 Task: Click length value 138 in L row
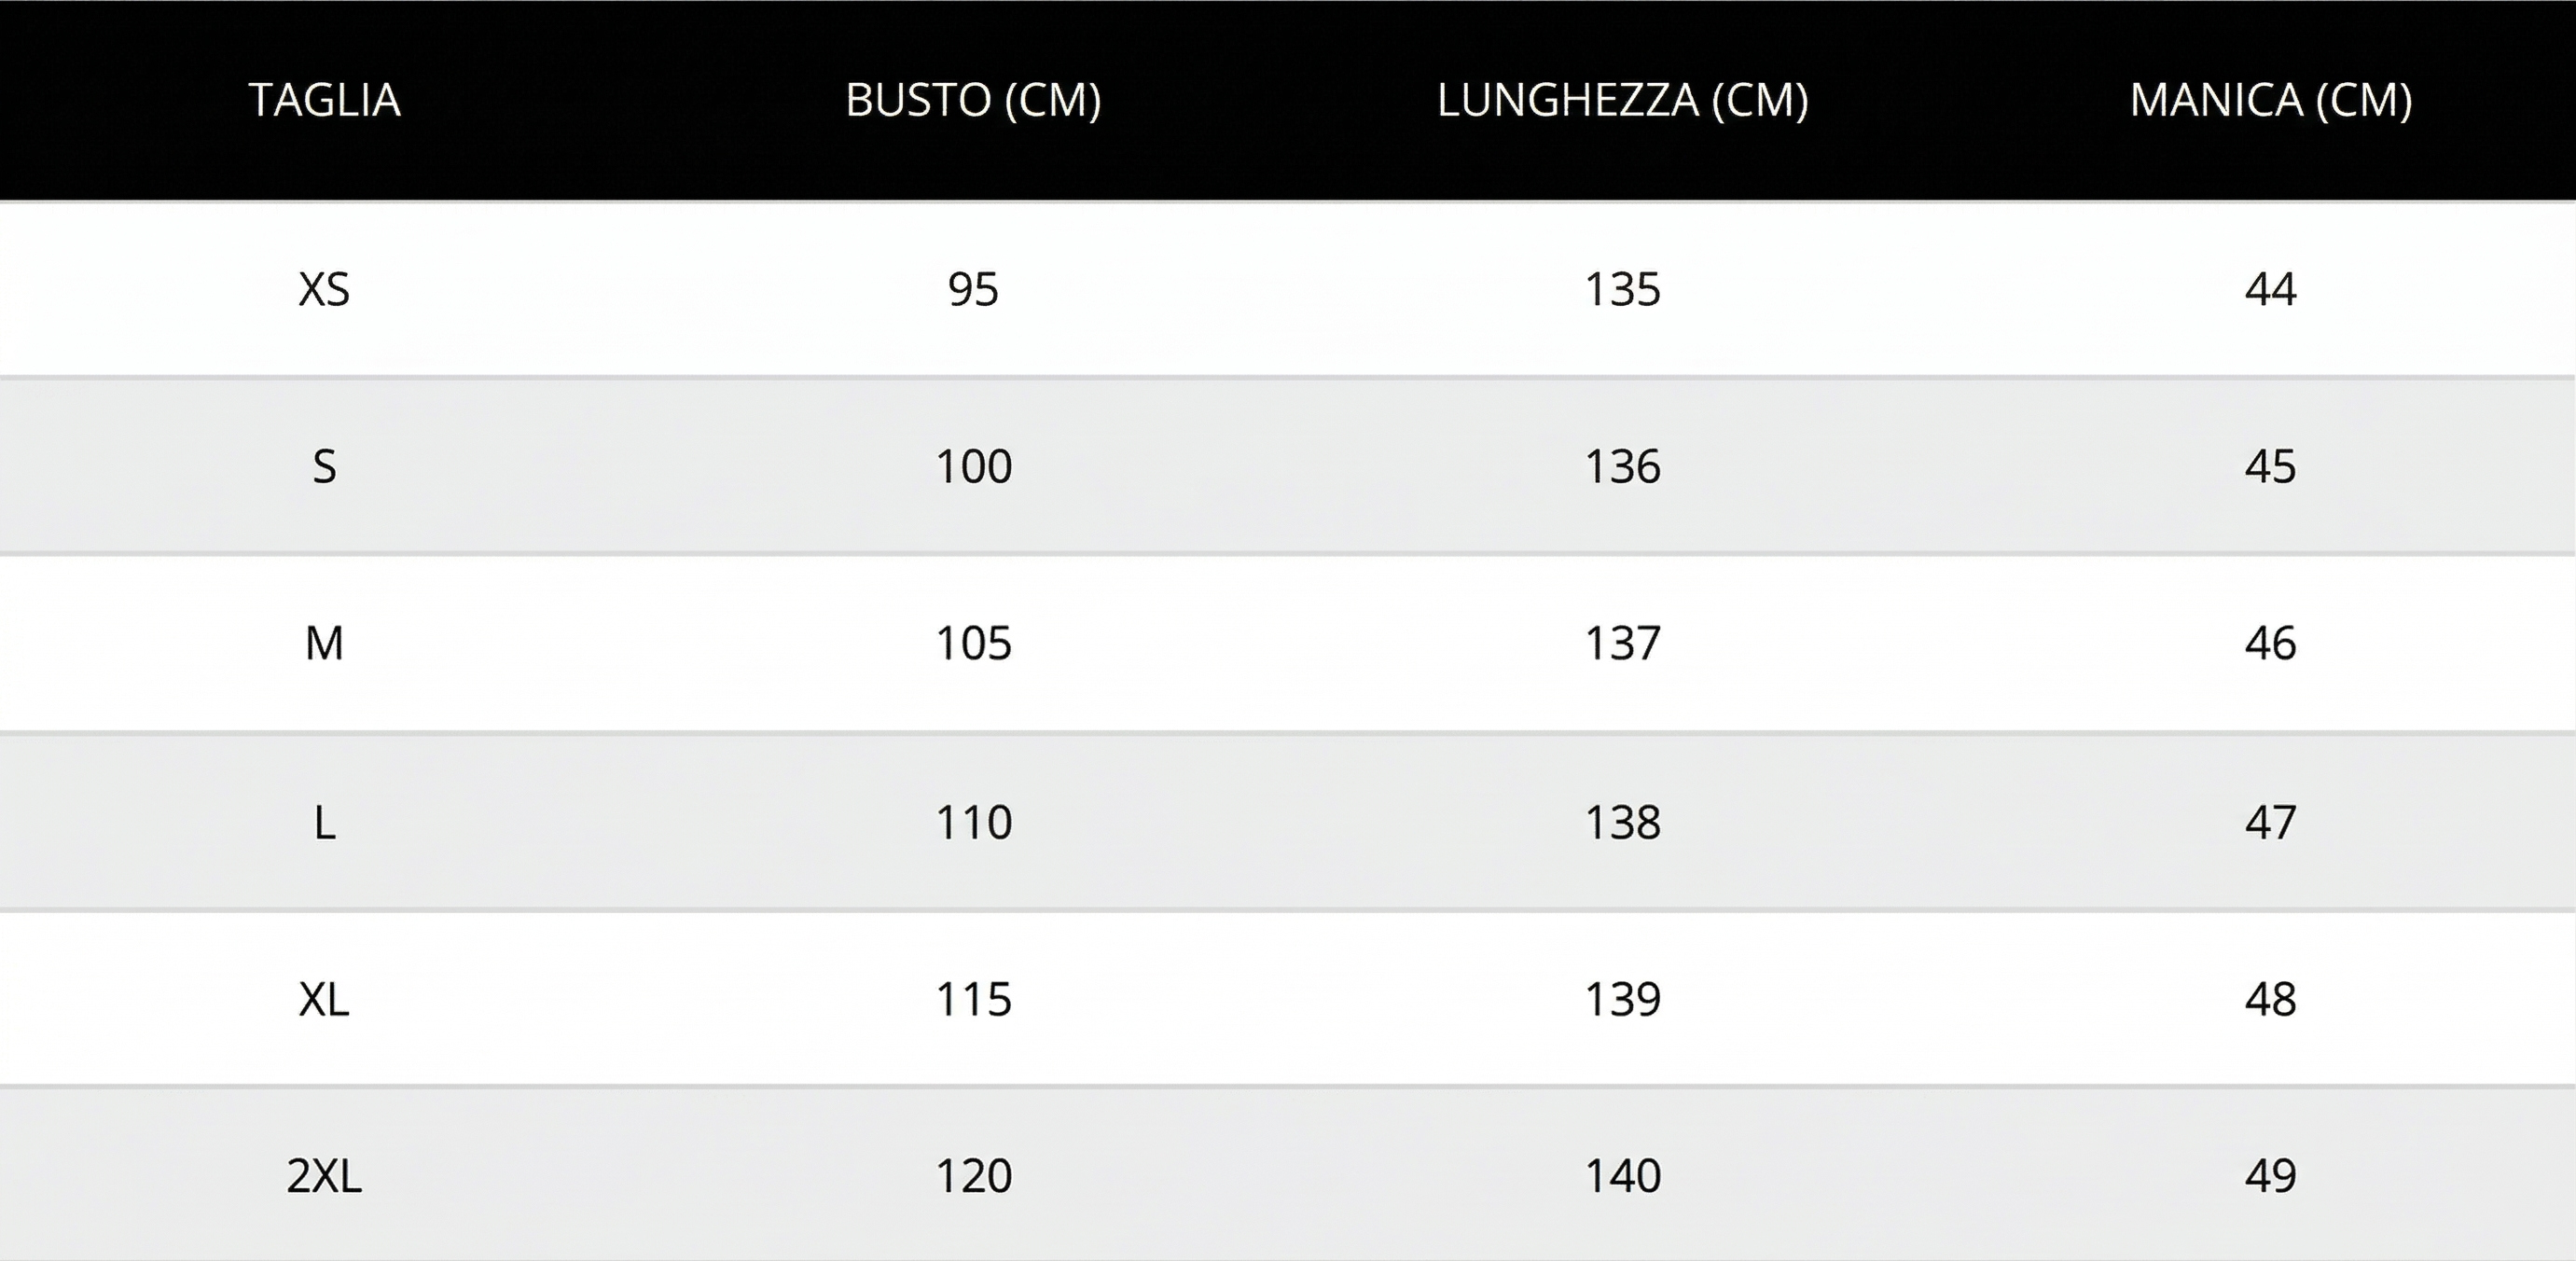coord(1622,823)
